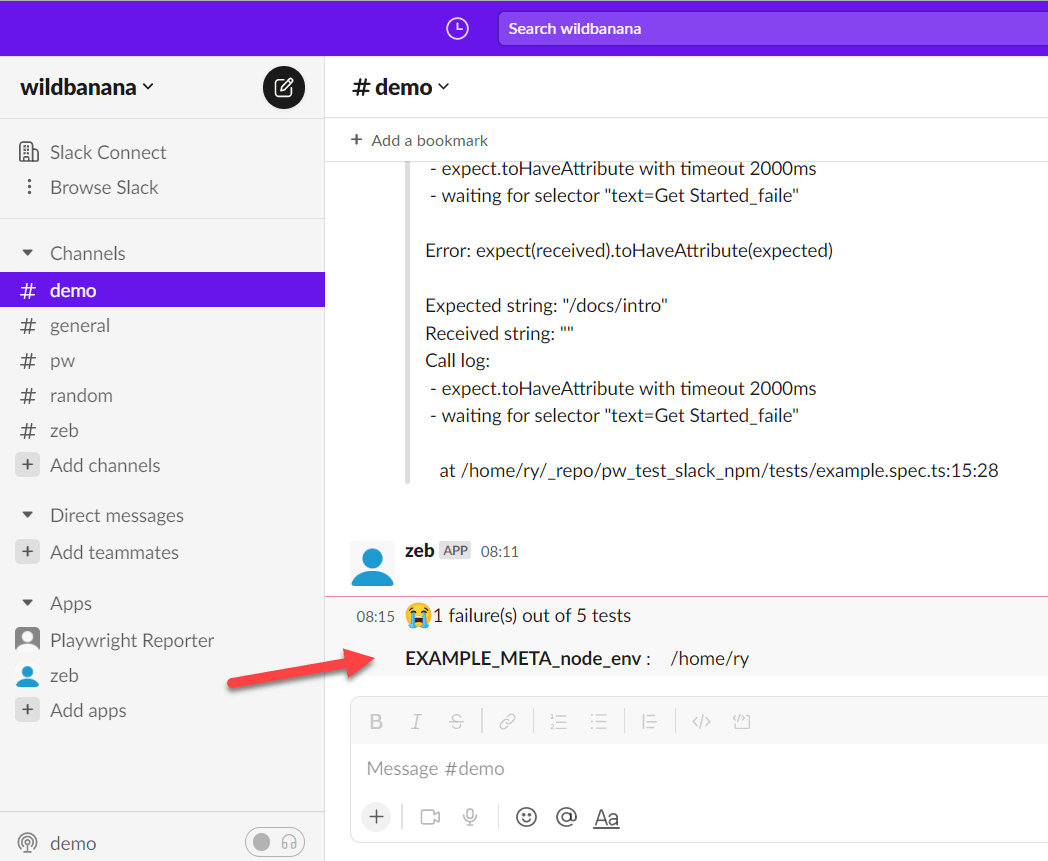Start an ordered list
The image size is (1048, 861).
point(558,721)
